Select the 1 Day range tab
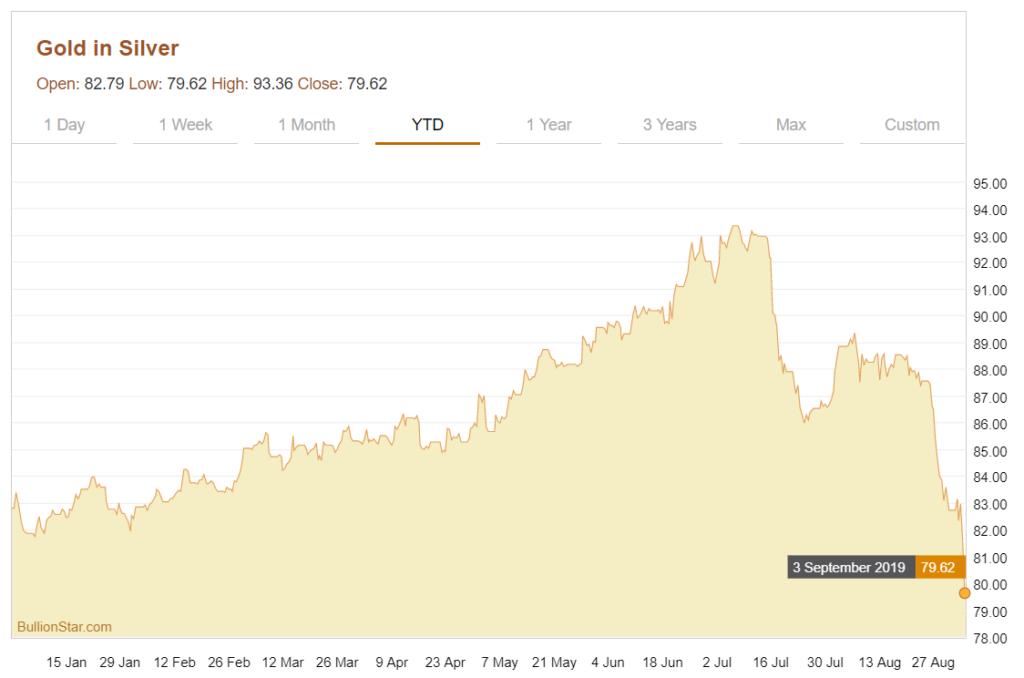 pyautogui.click(x=64, y=125)
